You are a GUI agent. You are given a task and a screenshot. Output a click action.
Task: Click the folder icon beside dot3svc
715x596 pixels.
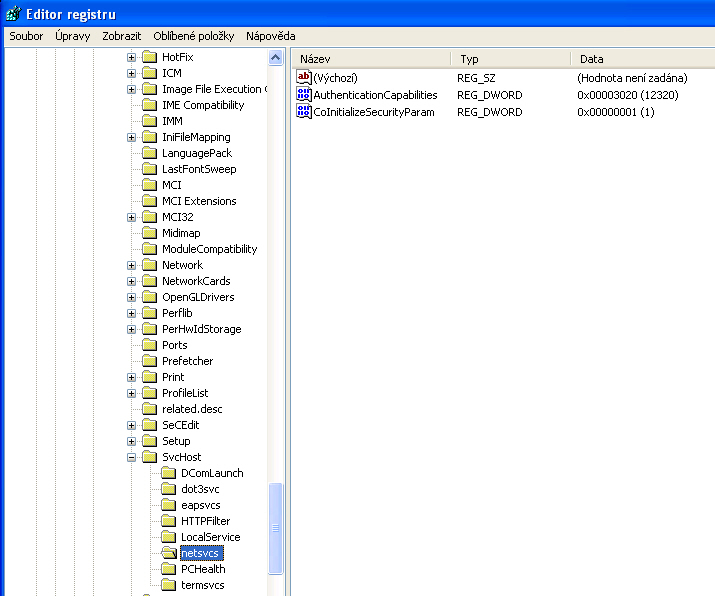[169, 489]
